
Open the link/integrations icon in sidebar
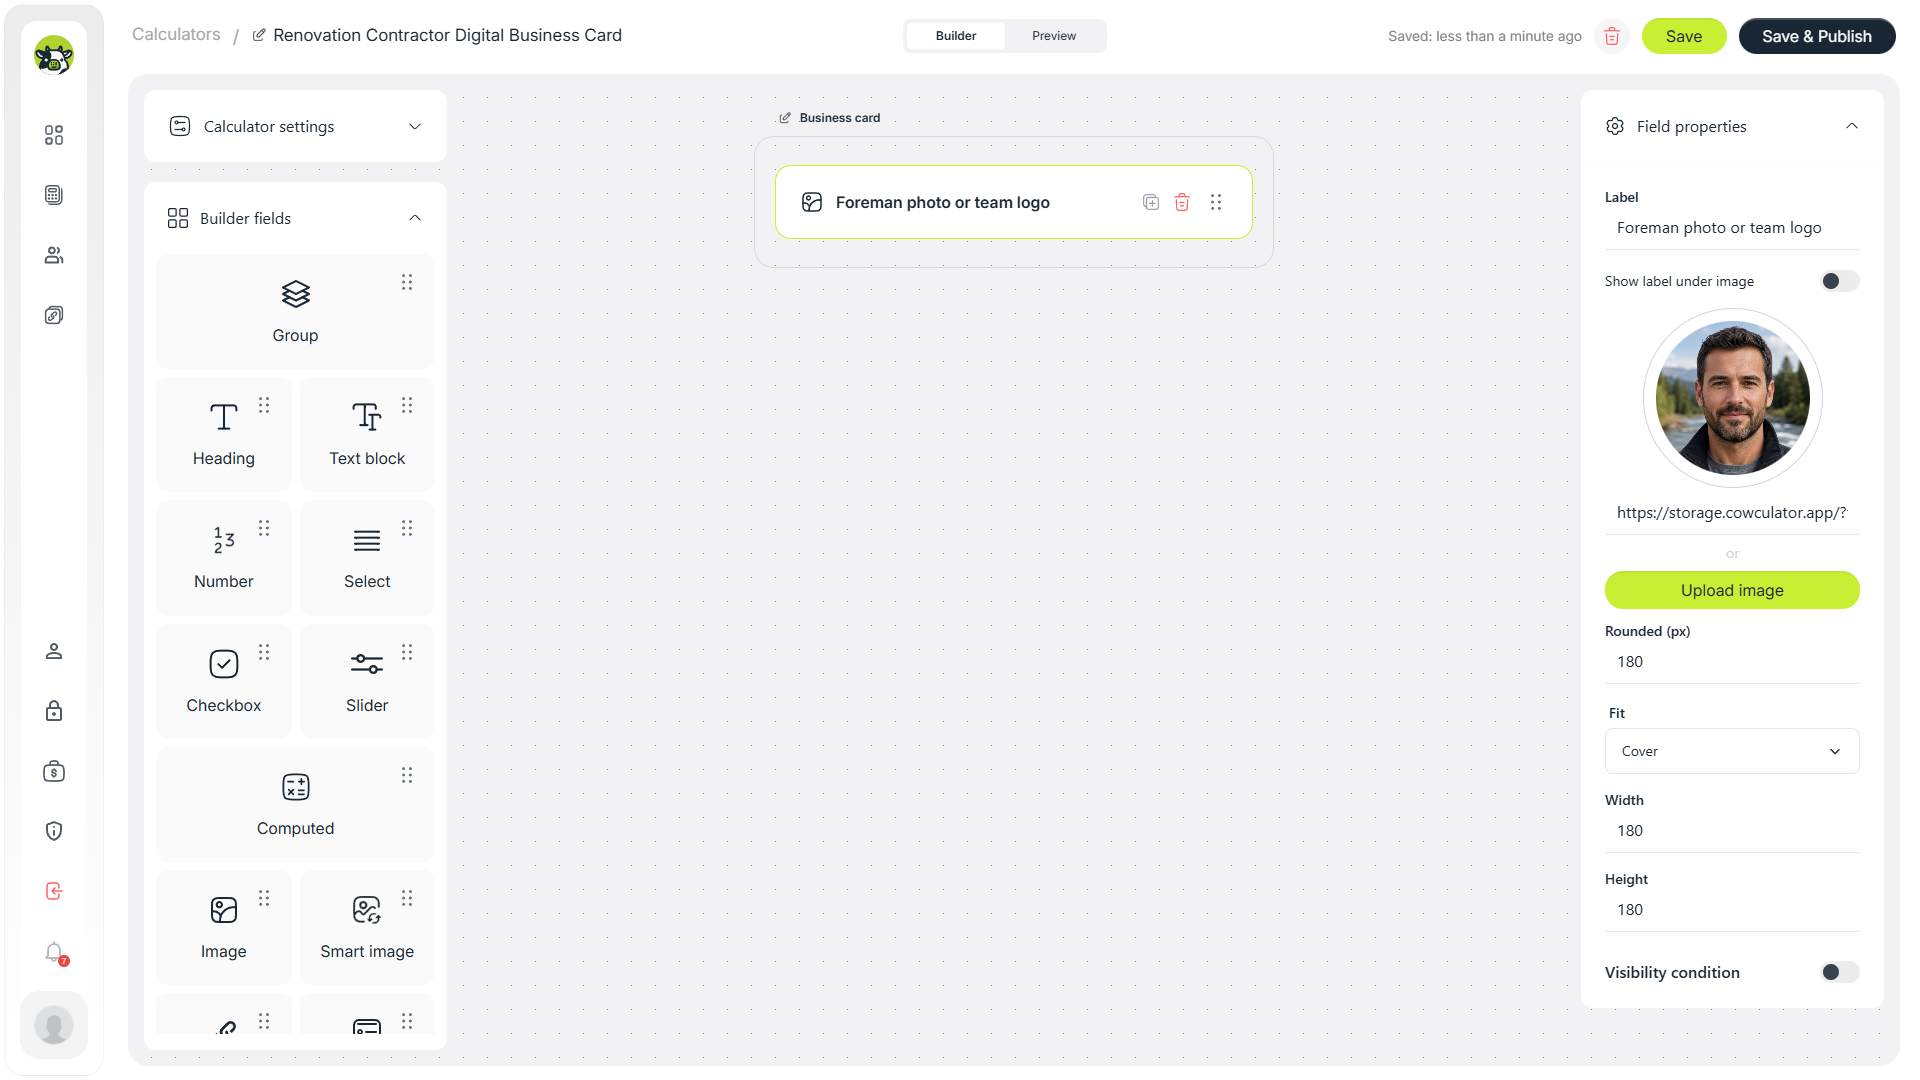[x=54, y=315]
